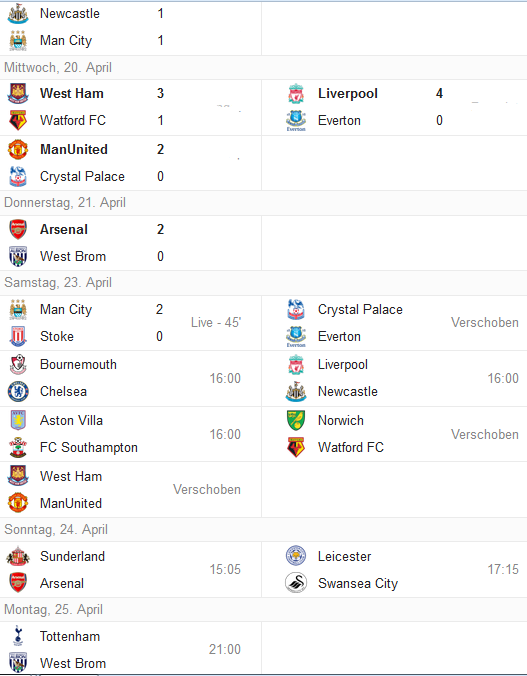Click the ManUnited crest above Crystal Palace 2-0

click(x=18, y=150)
